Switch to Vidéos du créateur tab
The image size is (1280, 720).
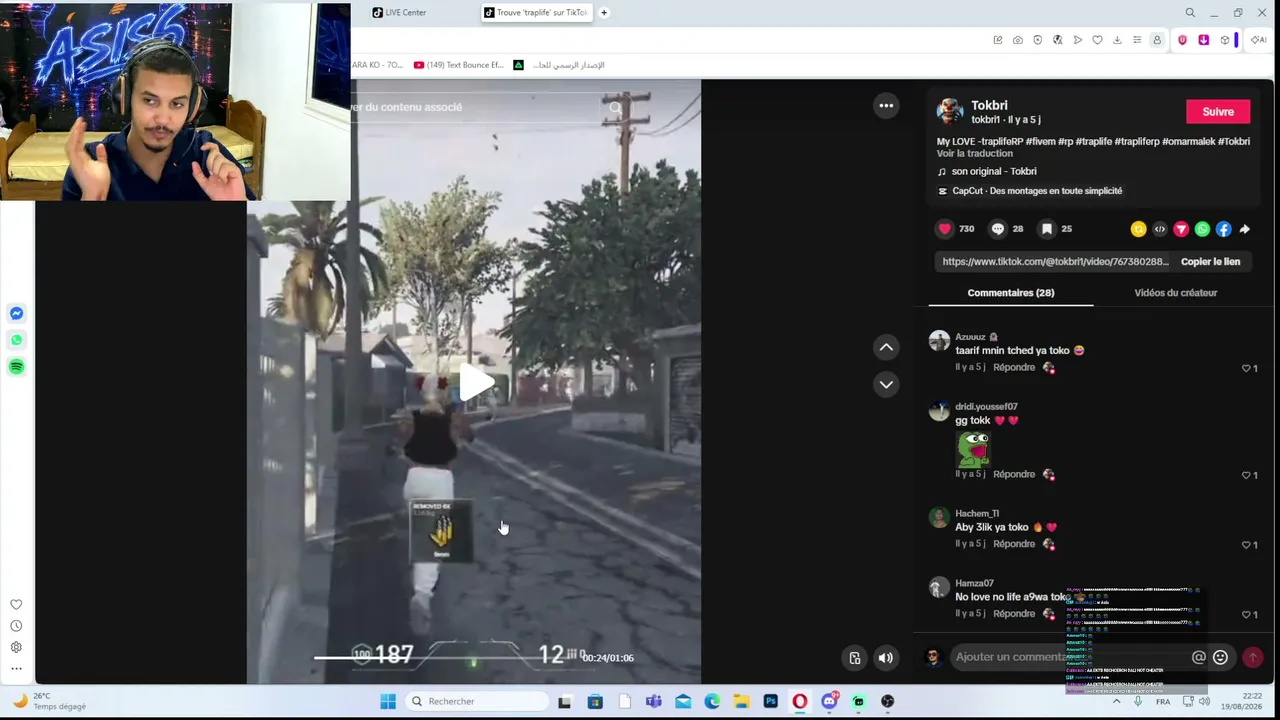click(1175, 293)
